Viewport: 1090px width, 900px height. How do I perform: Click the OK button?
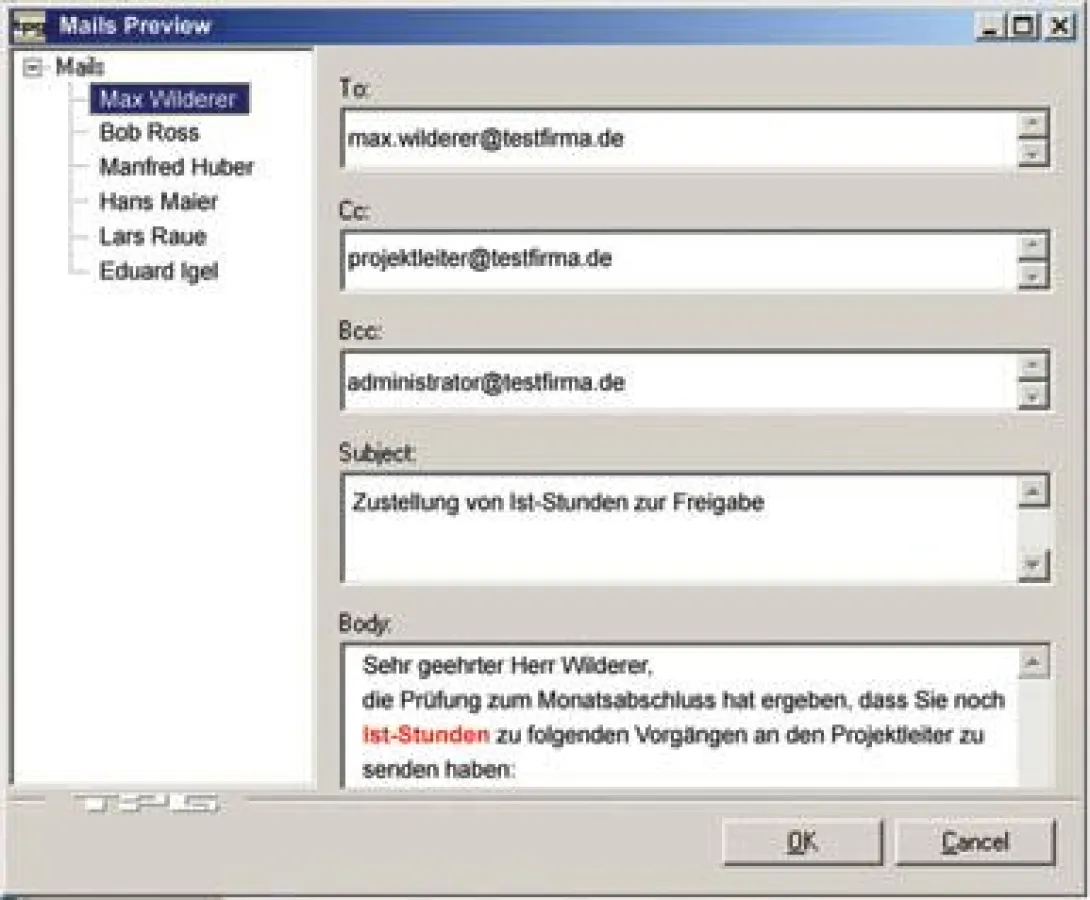click(801, 841)
